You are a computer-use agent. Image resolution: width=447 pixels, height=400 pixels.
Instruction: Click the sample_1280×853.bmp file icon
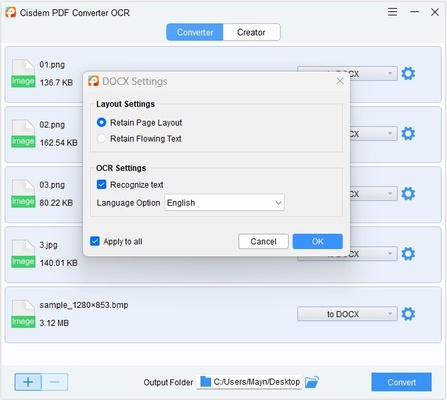point(23,314)
